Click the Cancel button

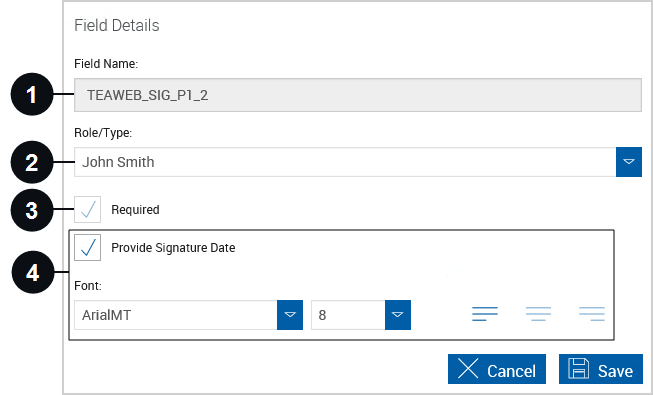(x=497, y=369)
